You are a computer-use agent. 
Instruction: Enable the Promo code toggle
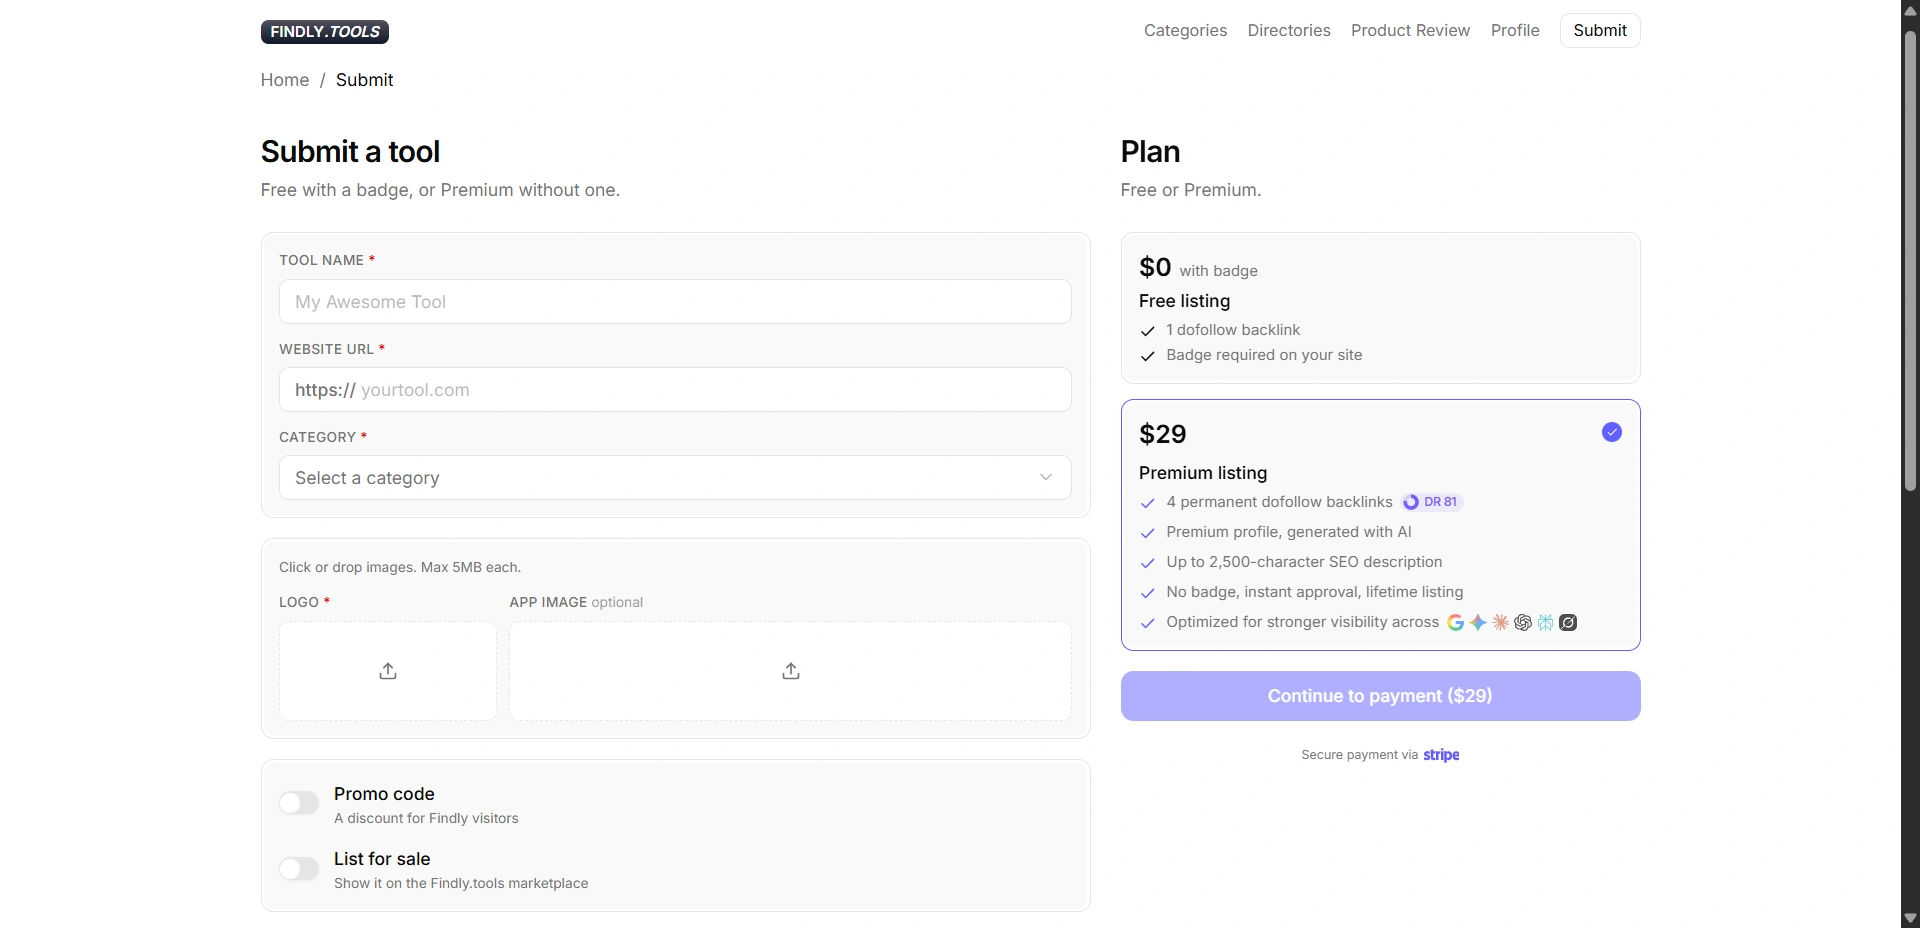coord(299,803)
